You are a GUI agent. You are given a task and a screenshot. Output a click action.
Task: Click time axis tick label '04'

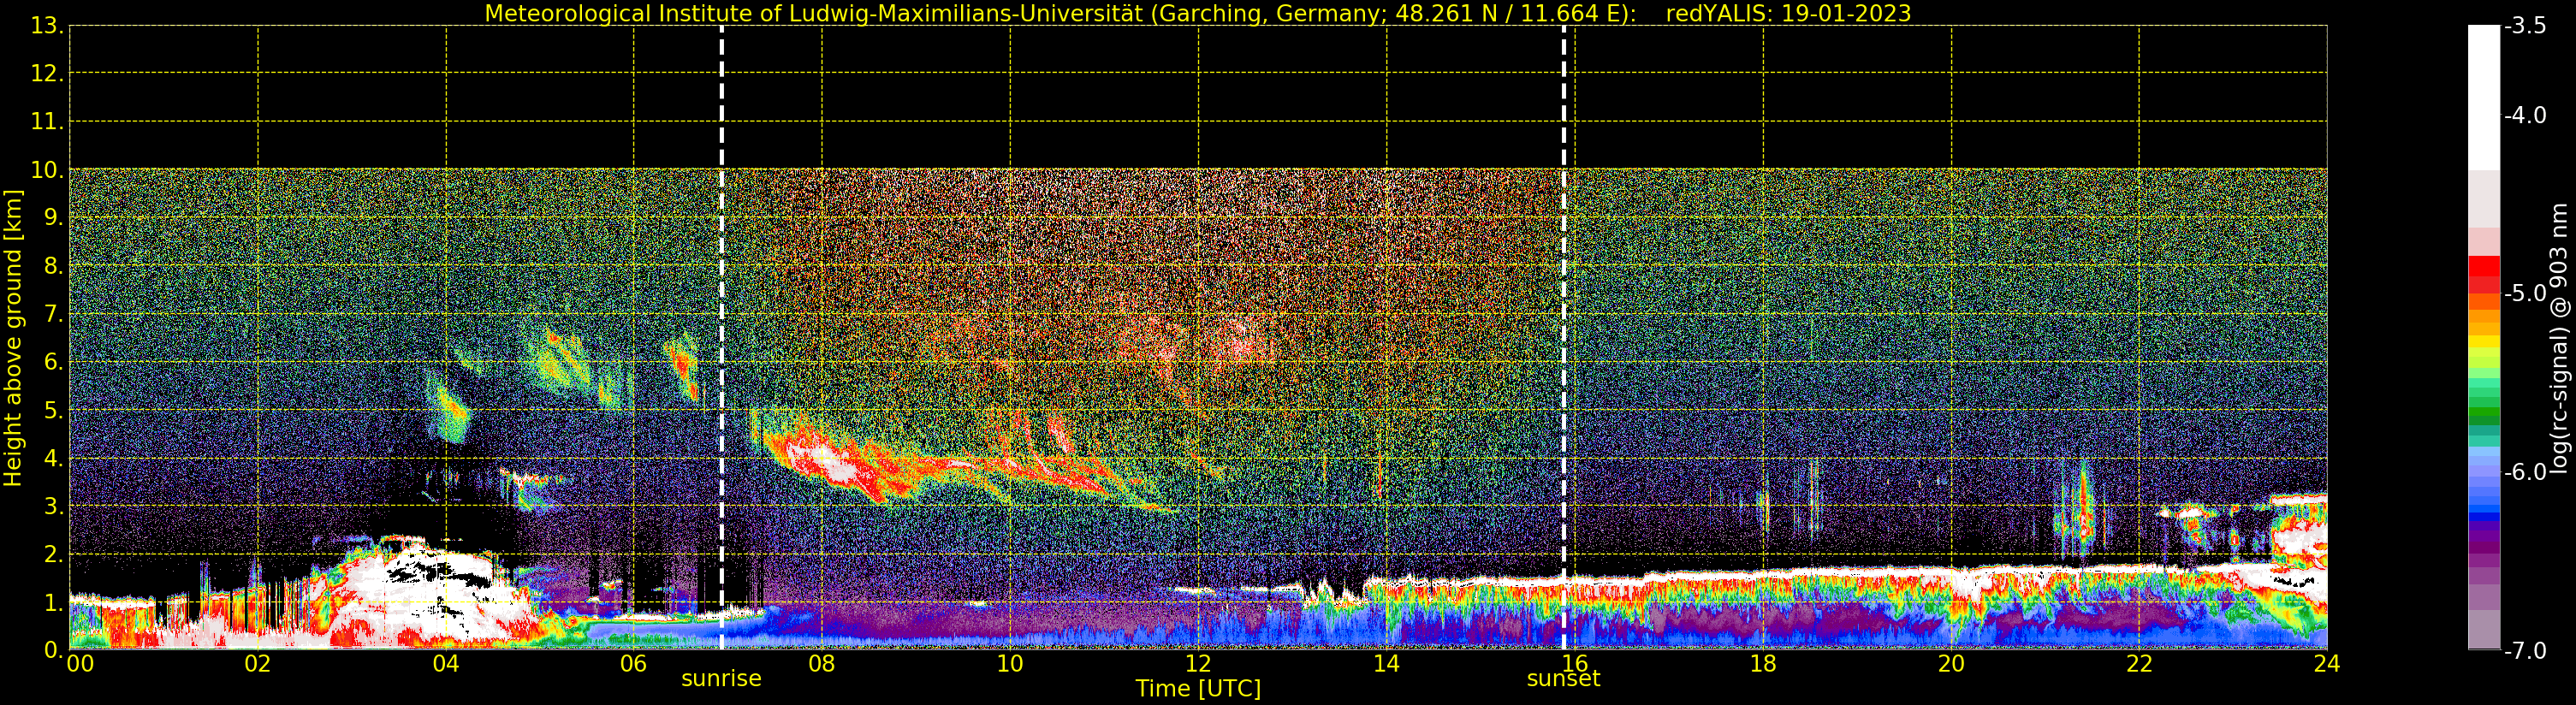coord(446,664)
